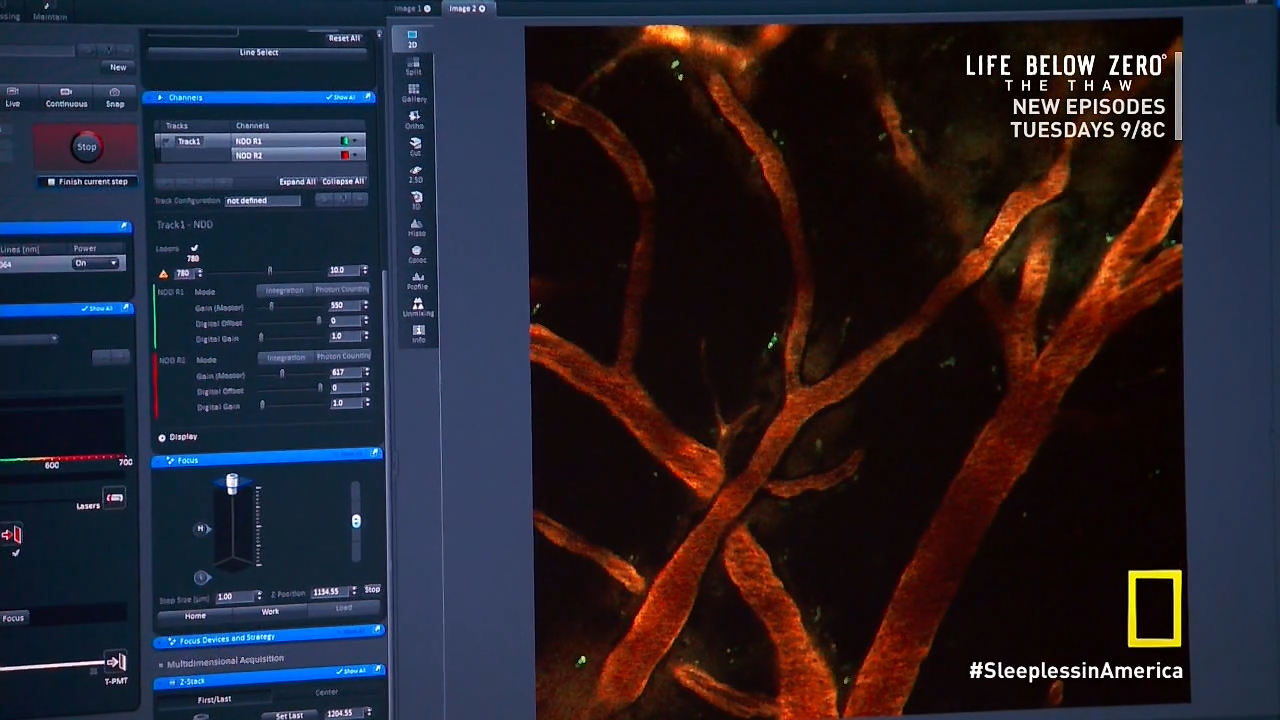Switch to the Split view
1280x720 pixels.
413,67
